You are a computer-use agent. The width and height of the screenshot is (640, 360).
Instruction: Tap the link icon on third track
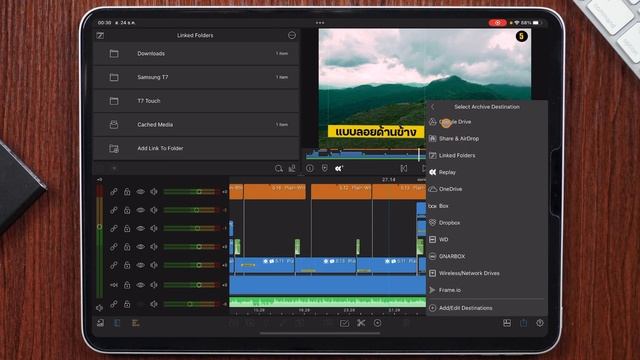[x=114, y=228]
